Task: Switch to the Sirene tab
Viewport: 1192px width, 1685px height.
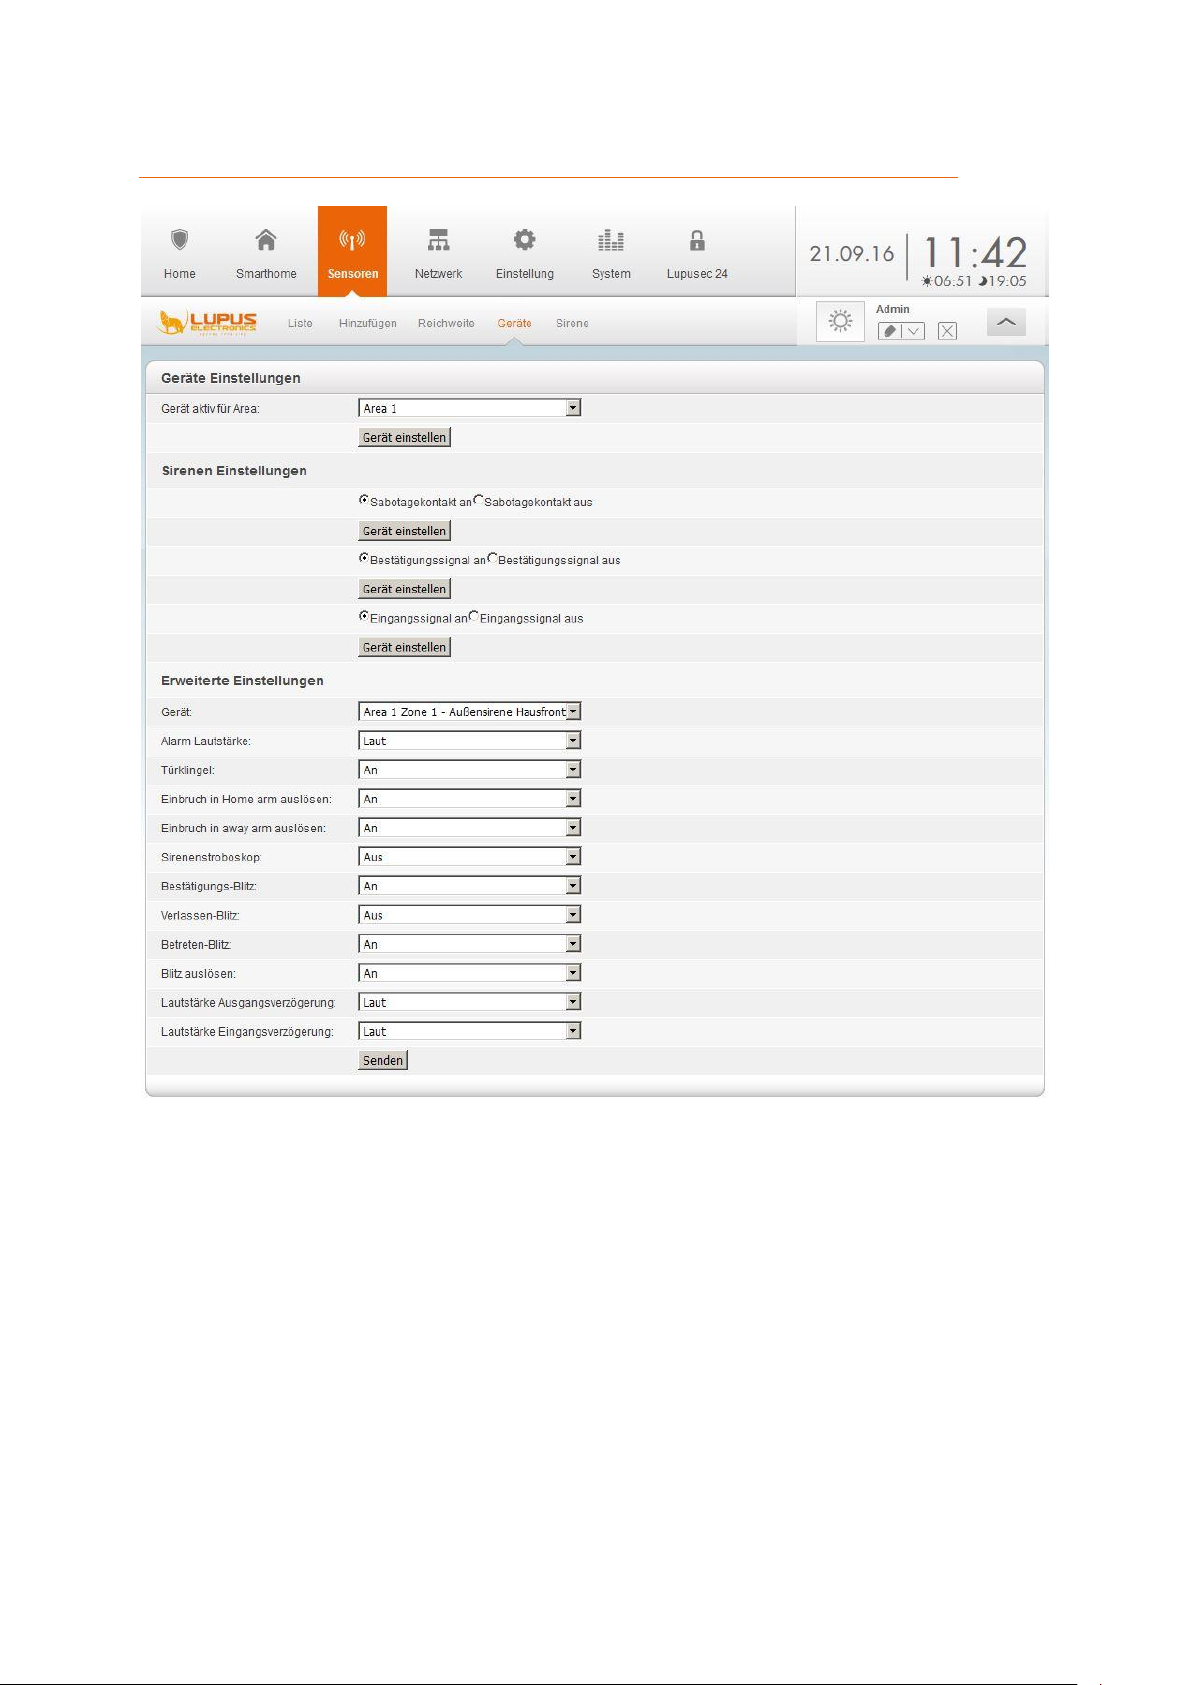Action: [x=572, y=323]
